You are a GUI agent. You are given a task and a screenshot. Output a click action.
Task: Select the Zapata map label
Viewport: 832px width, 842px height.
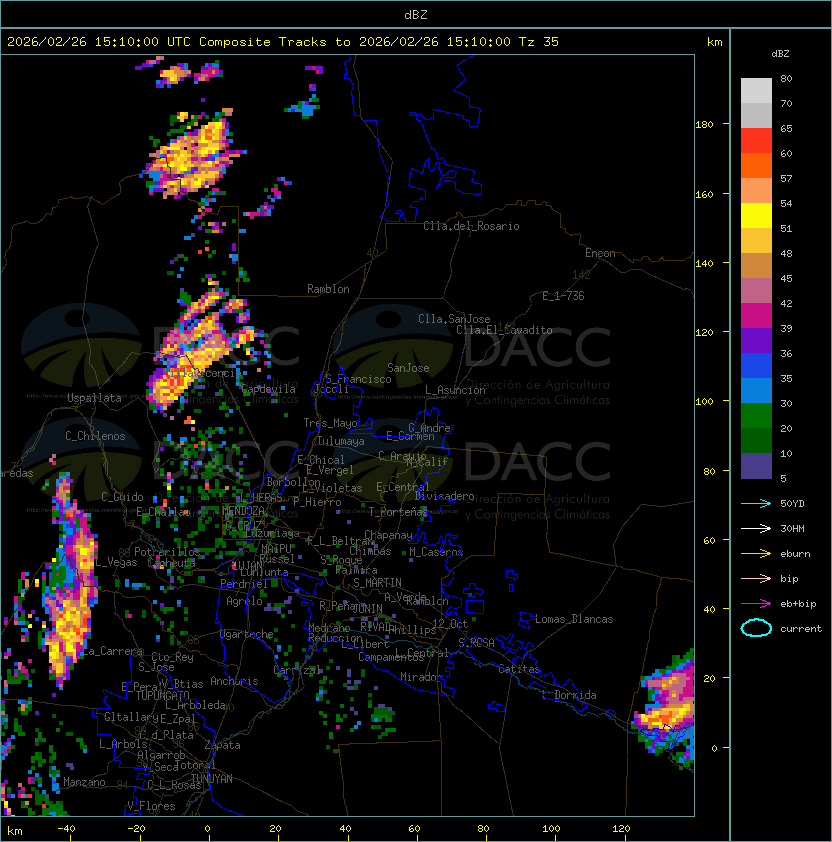[x=222, y=745]
